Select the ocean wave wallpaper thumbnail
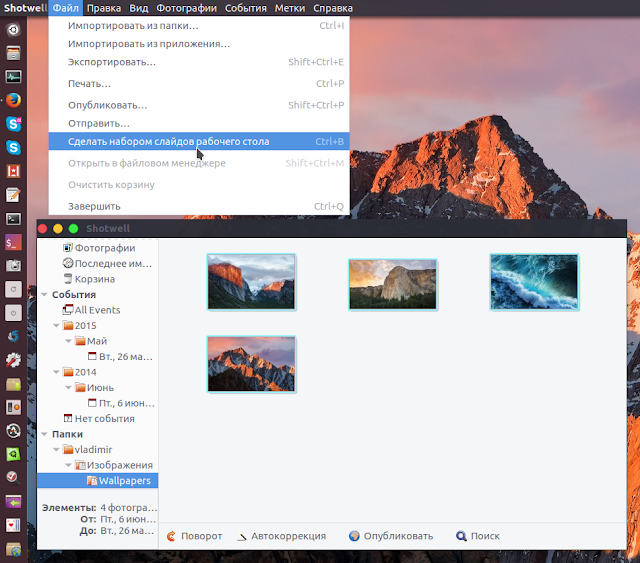The height and width of the screenshot is (563, 640). coord(534,282)
